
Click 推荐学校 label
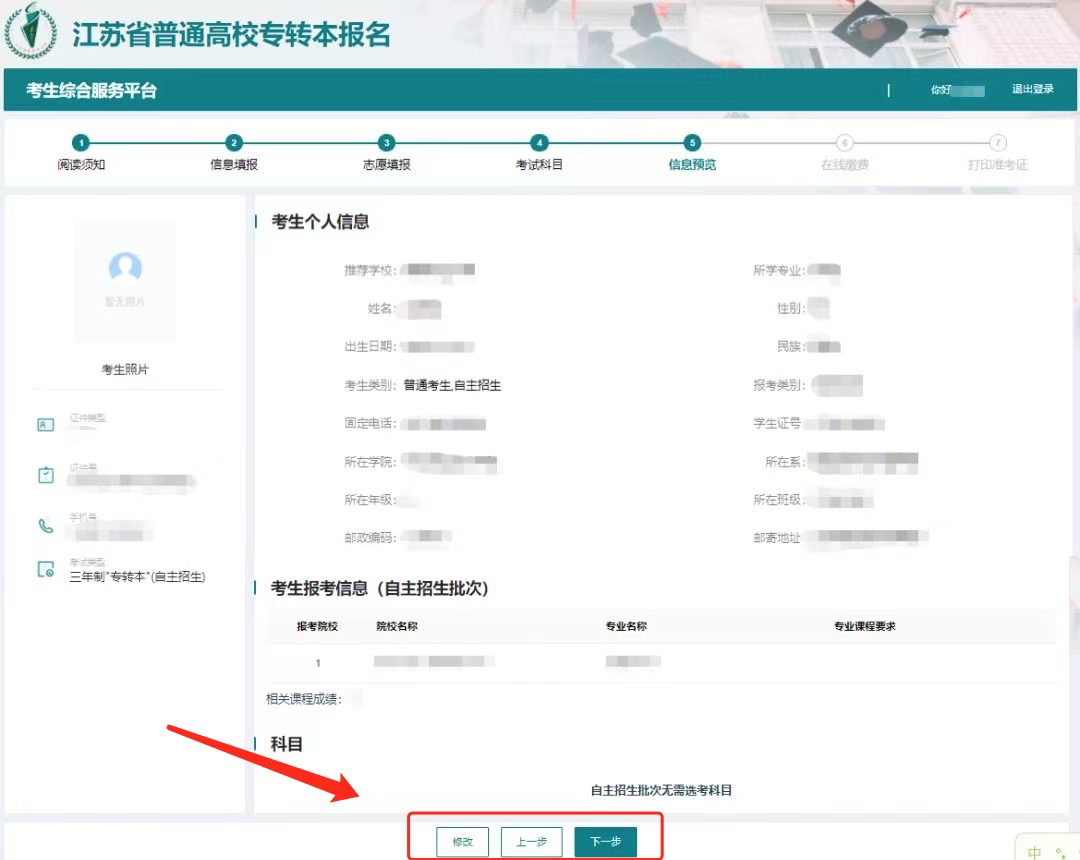(x=370, y=270)
